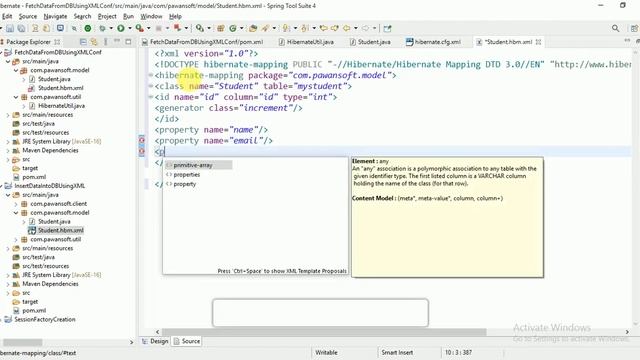The image size is (640, 360).
Task: Click the Last Edit Location arrow icon
Action: [x=323, y=28]
